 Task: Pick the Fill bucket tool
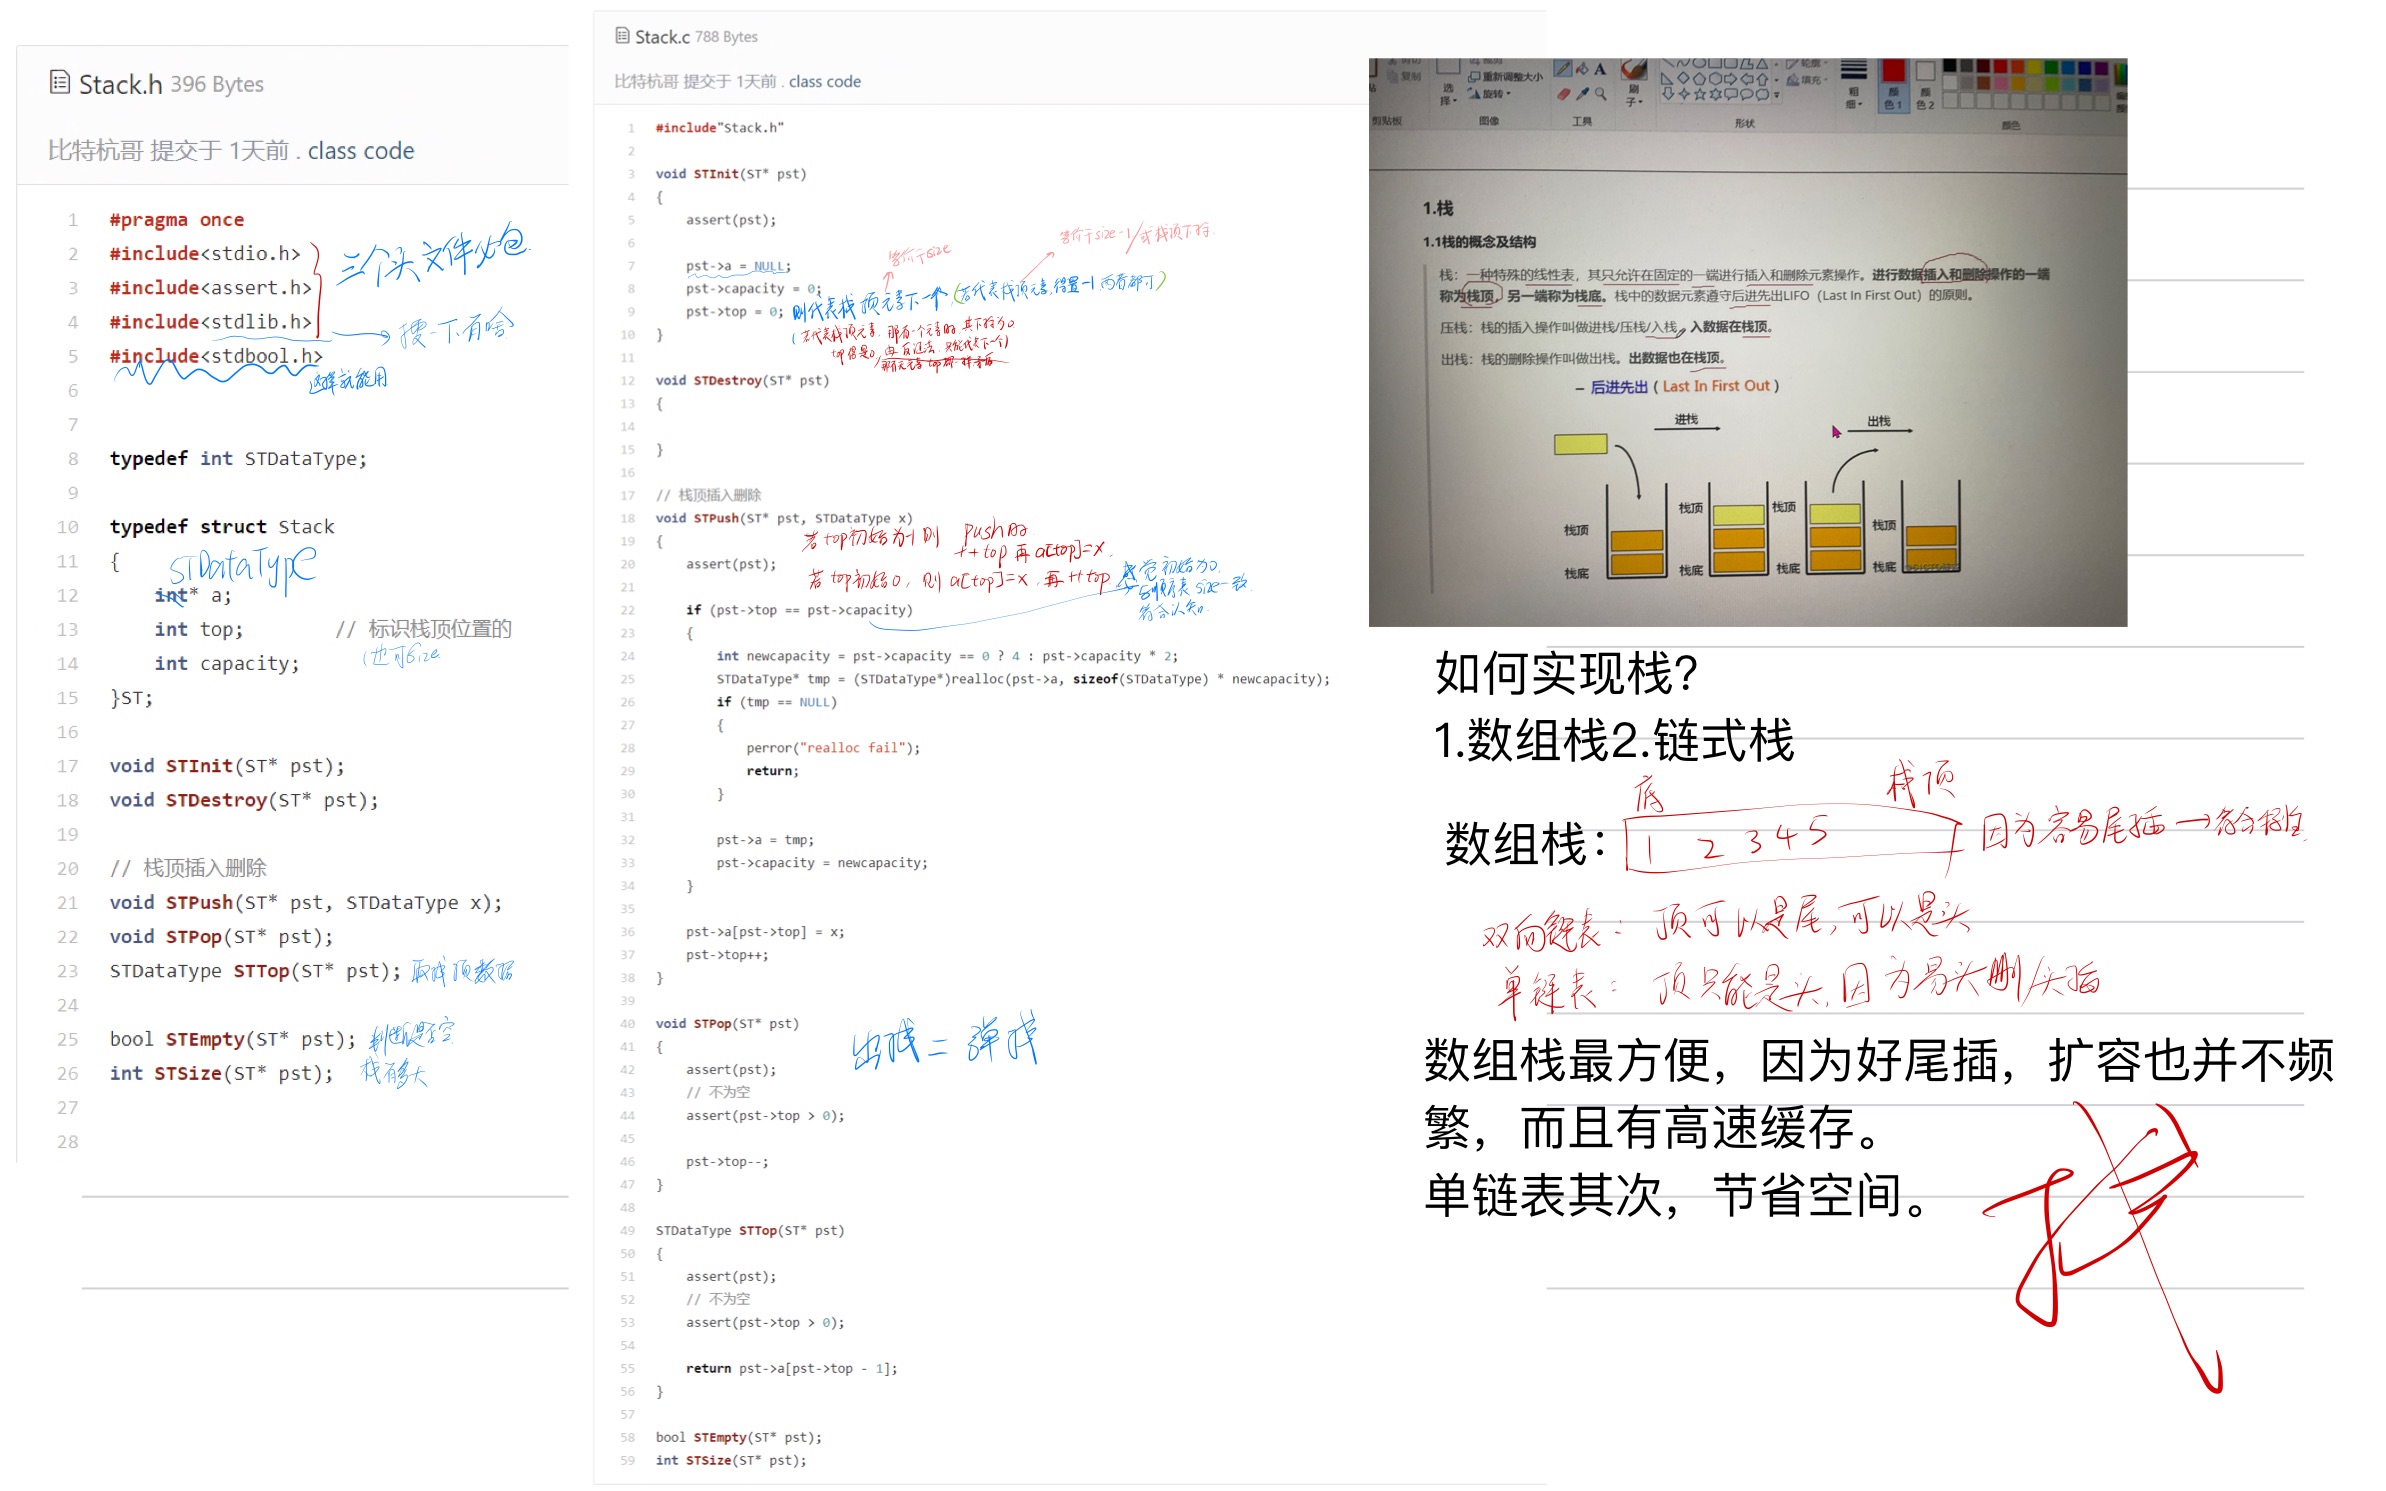tap(1582, 69)
